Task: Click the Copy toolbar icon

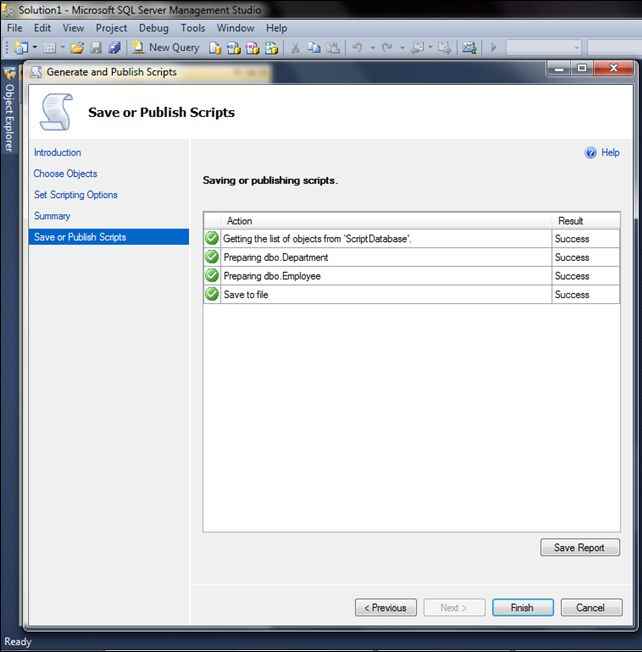Action: [x=314, y=48]
